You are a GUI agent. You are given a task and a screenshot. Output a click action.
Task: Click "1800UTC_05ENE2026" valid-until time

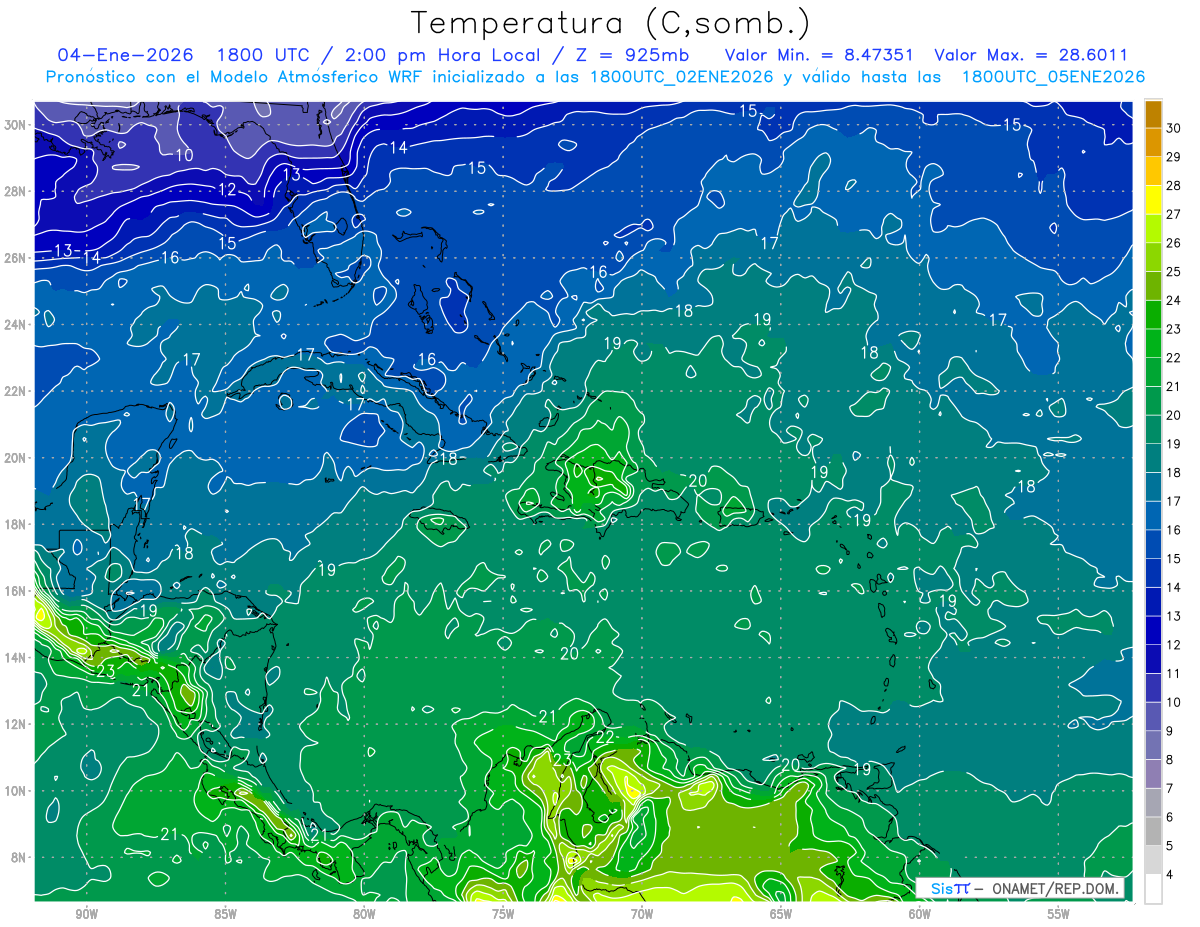[x=1052, y=77]
